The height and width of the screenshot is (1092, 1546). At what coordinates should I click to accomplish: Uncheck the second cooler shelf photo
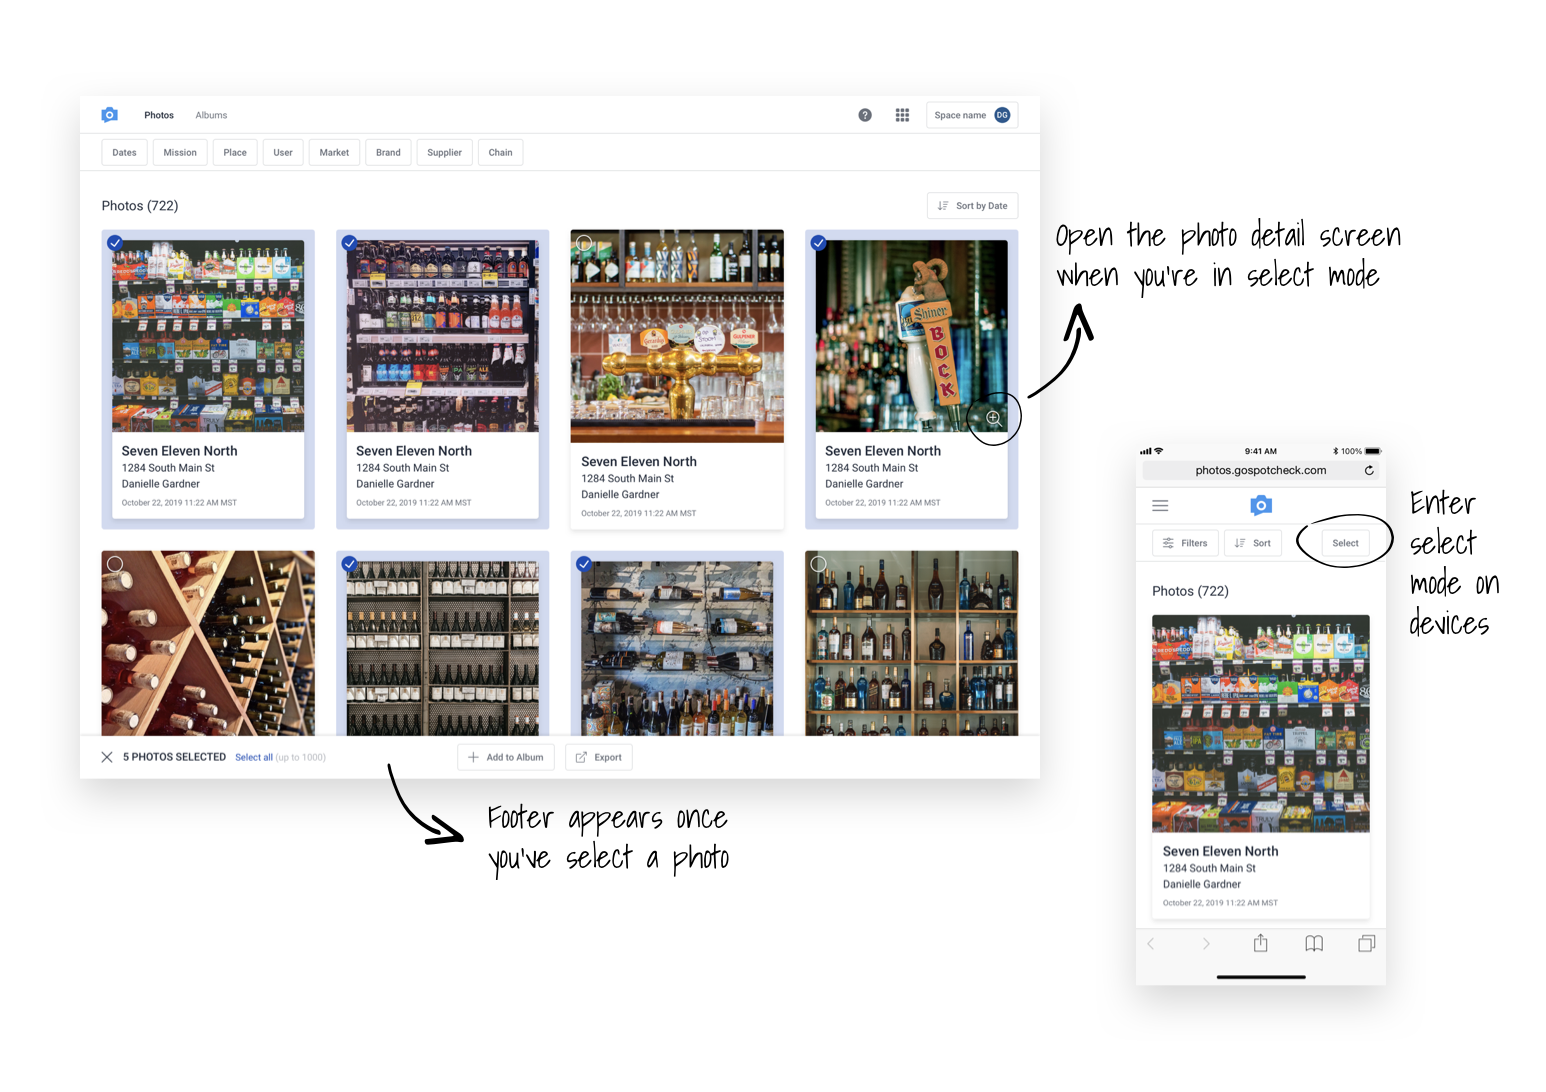pos(349,243)
